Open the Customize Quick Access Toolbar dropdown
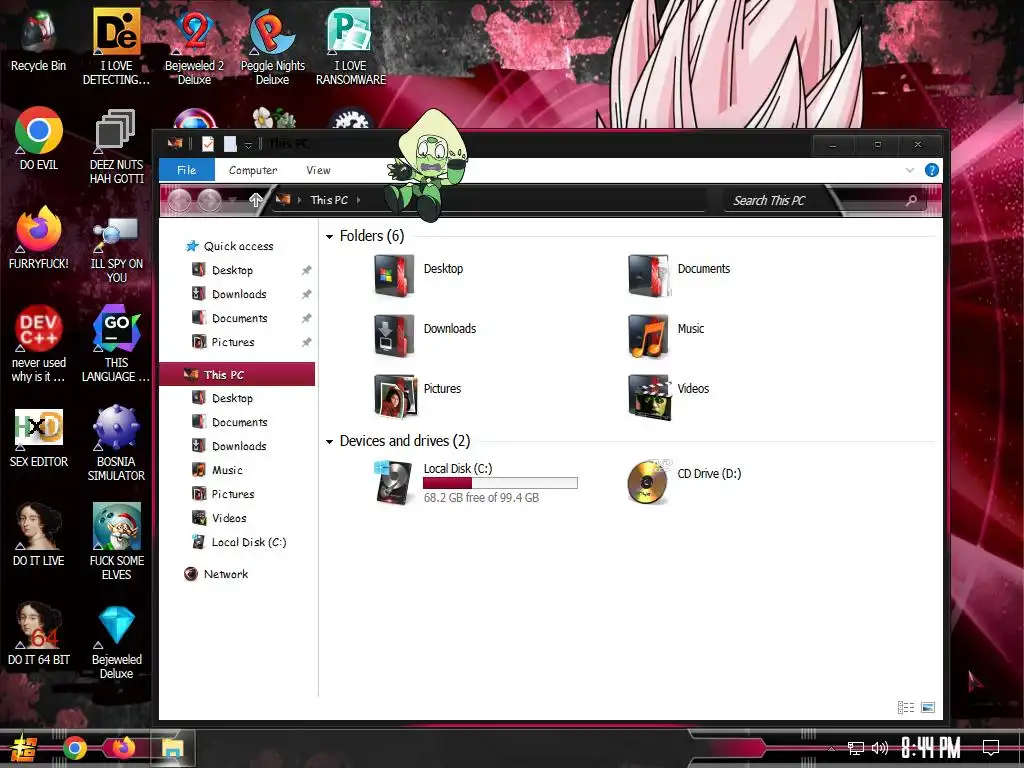Image resolution: width=1024 pixels, height=768 pixels. (248, 144)
